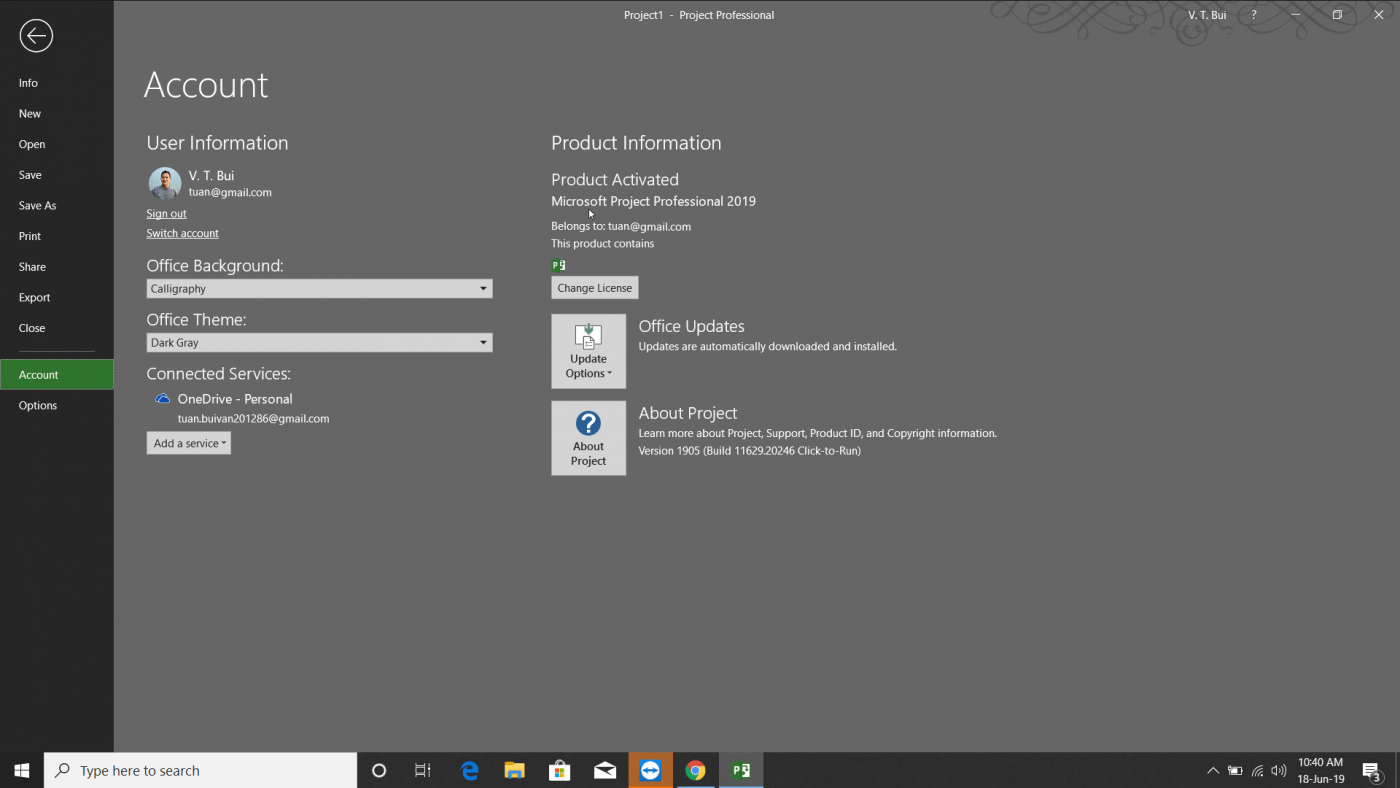Open the TeamViewer icon on the taskbar
This screenshot has width=1400, height=788.
(650, 770)
